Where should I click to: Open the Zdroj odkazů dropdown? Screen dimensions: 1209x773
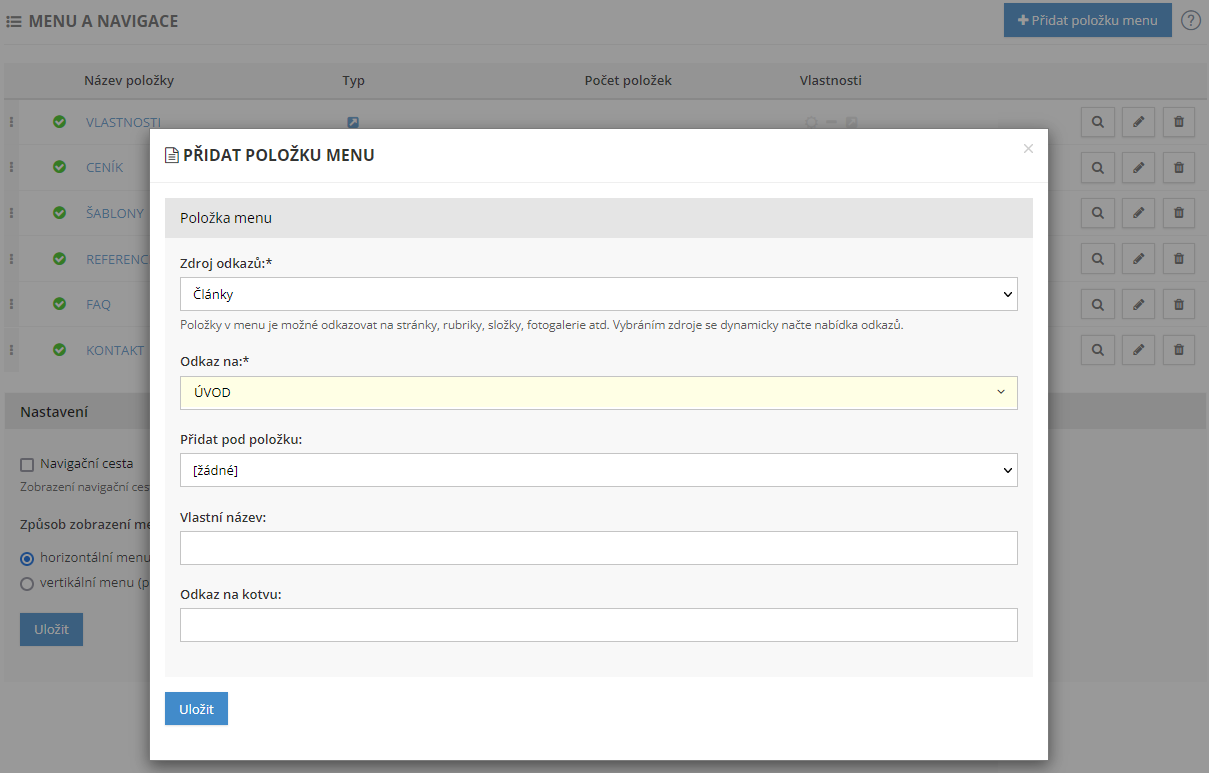coord(598,295)
